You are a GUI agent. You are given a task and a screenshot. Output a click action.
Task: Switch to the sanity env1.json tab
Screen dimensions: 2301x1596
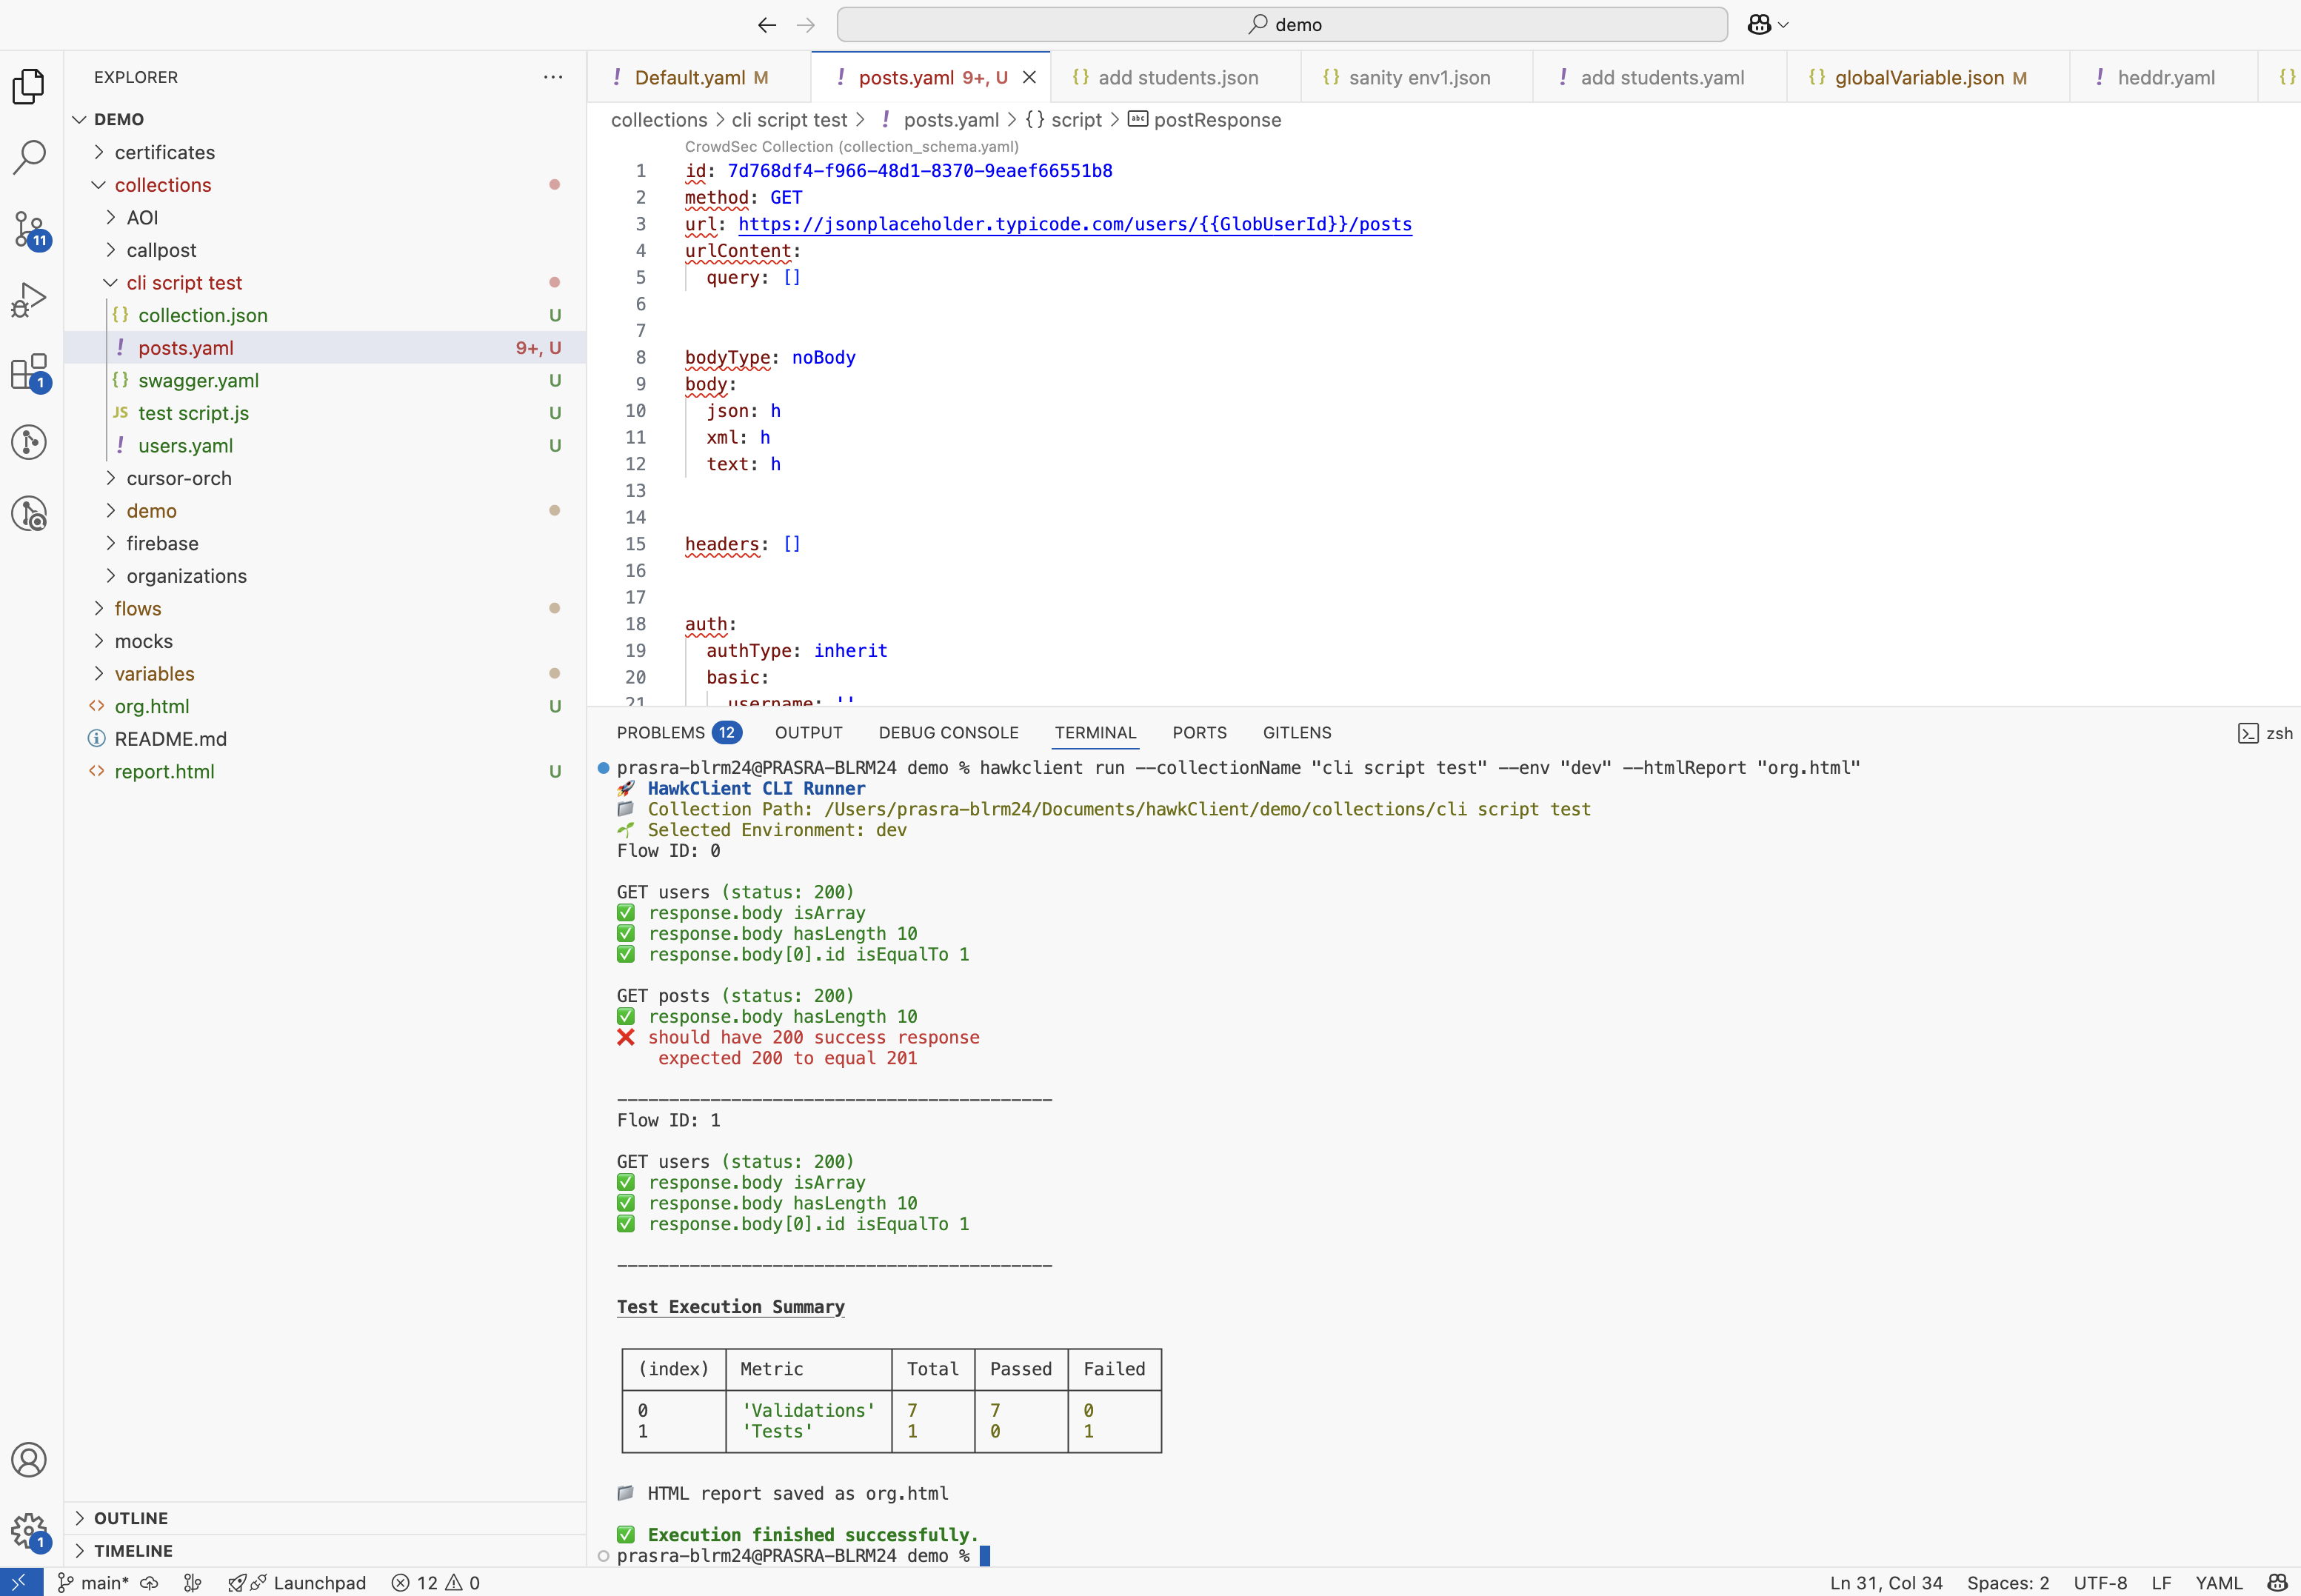(x=1418, y=76)
